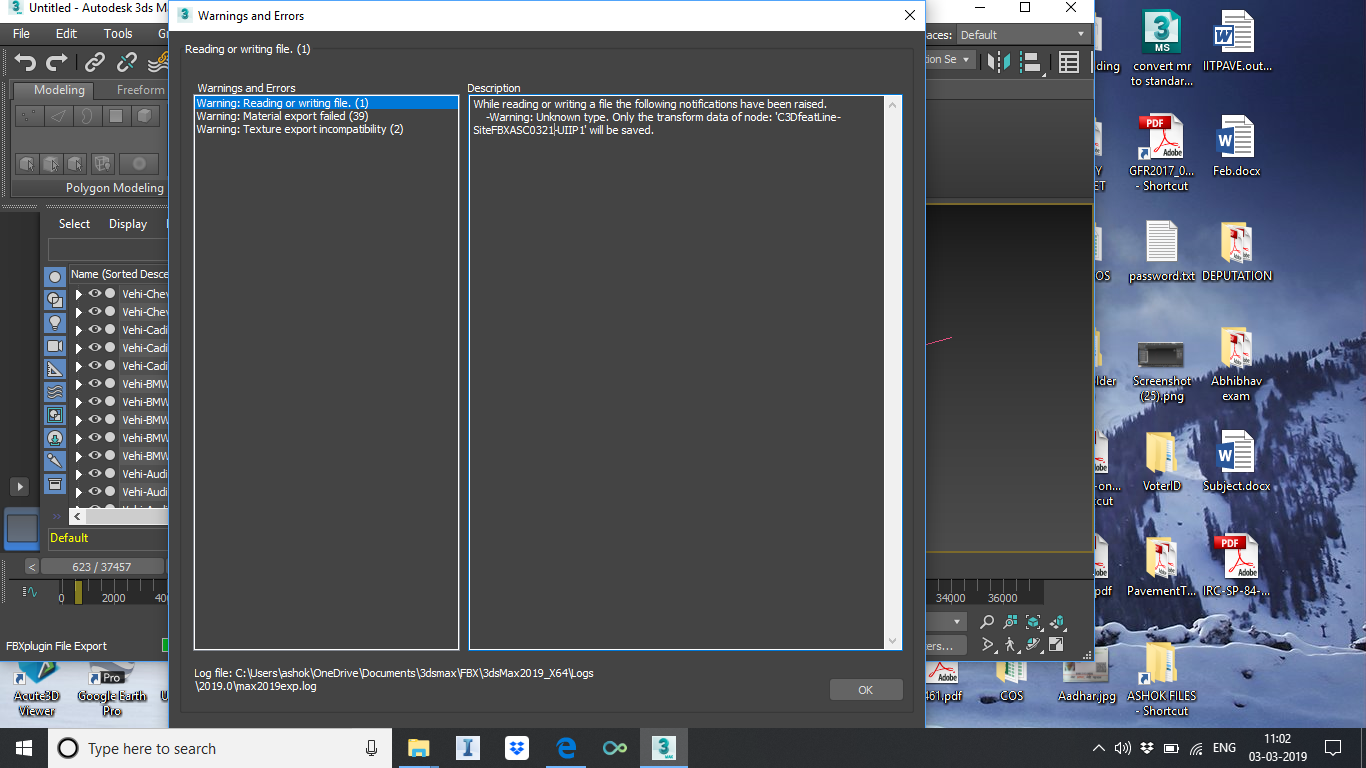Select the Select and Link chain tool
The height and width of the screenshot is (768, 1366).
click(95, 63)
